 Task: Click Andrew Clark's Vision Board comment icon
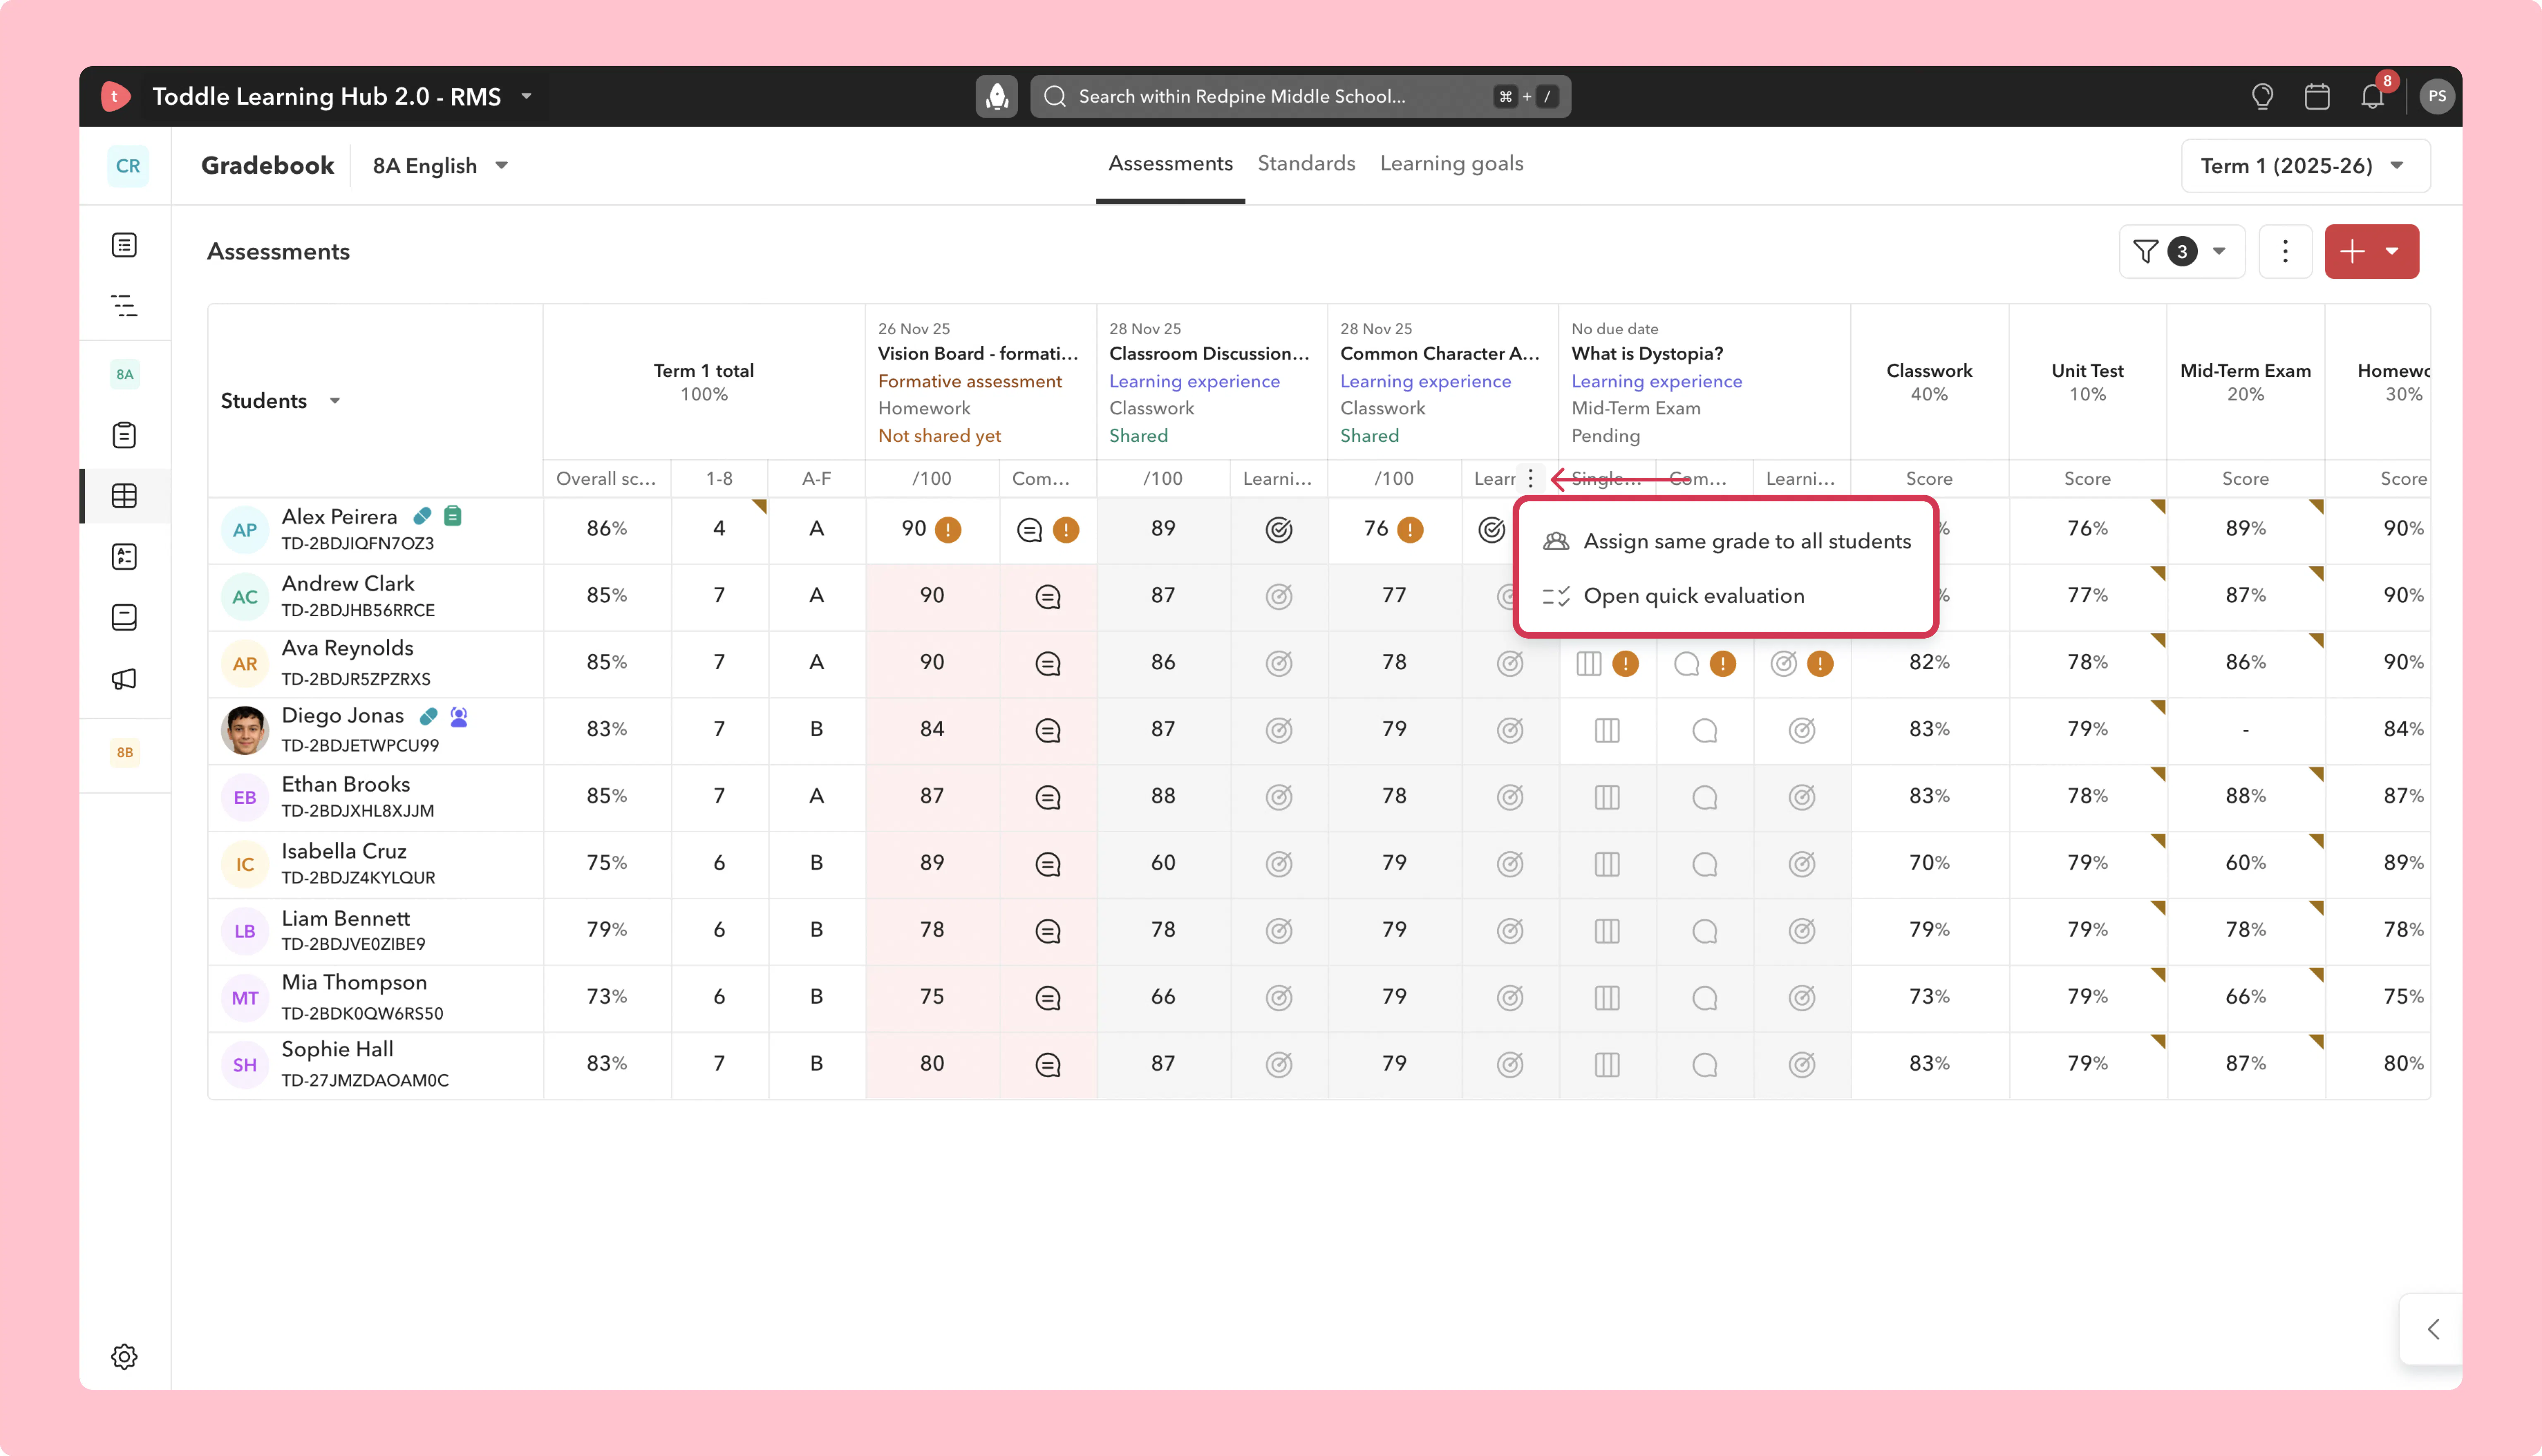pos(1048,596)
